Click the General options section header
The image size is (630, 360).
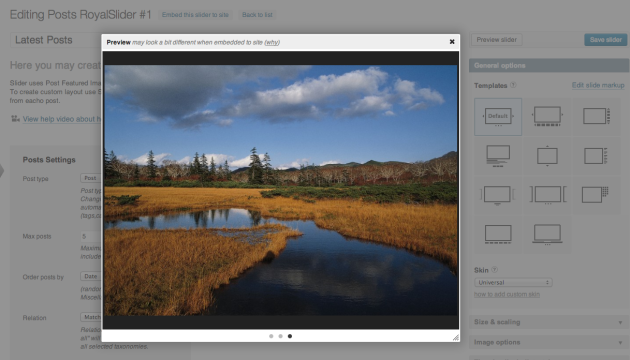click(x=549, y=65)
